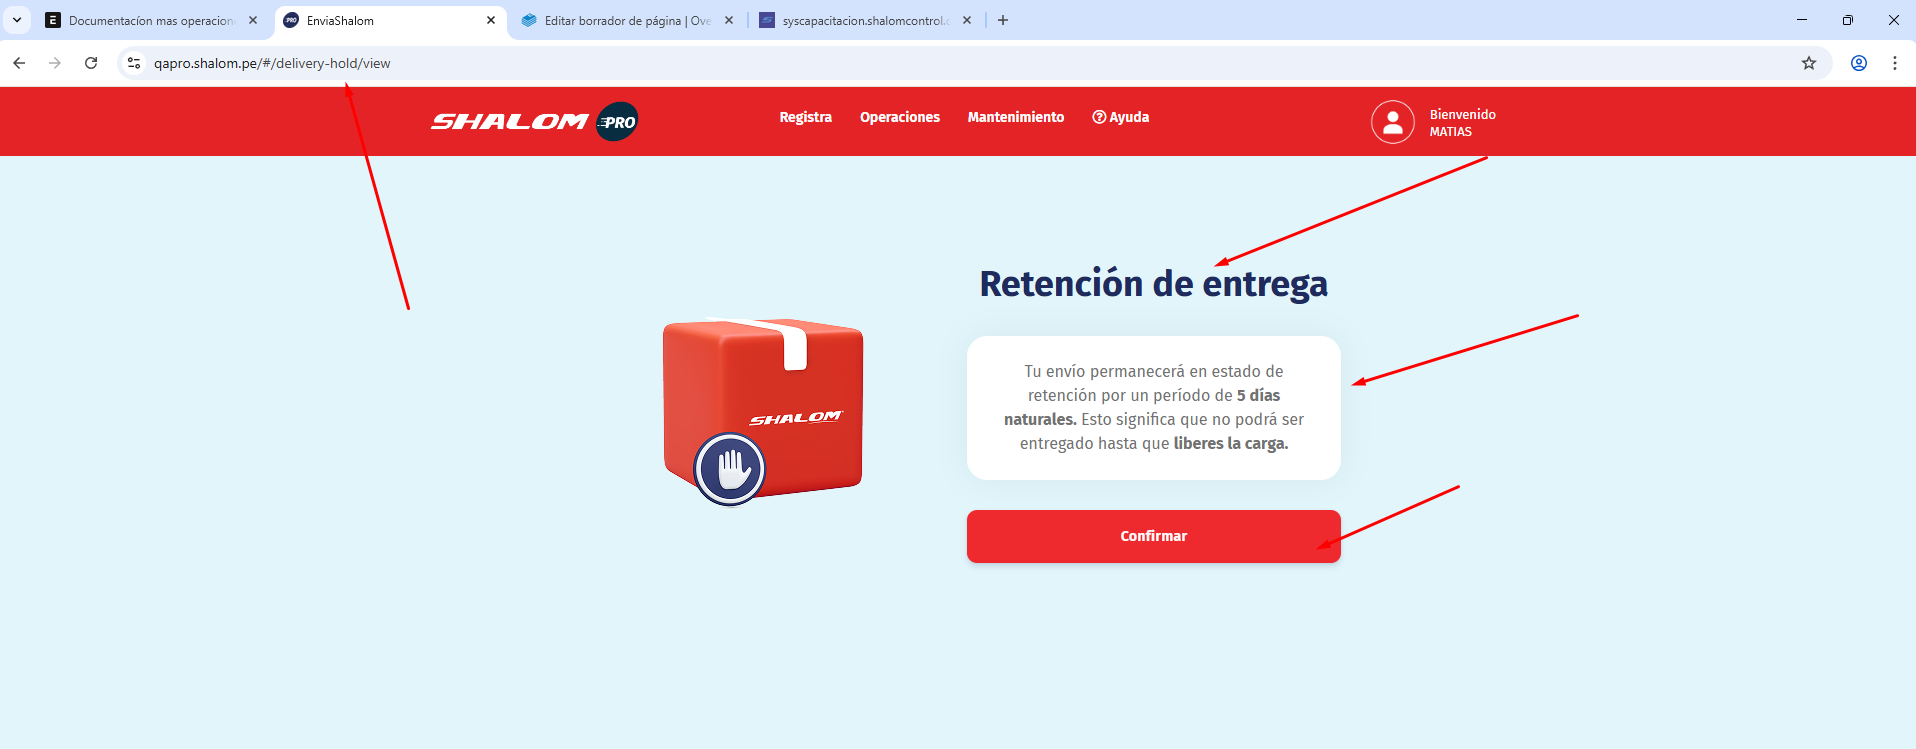Expand the tab search dropdown arrow

click(x=17, y=20)
